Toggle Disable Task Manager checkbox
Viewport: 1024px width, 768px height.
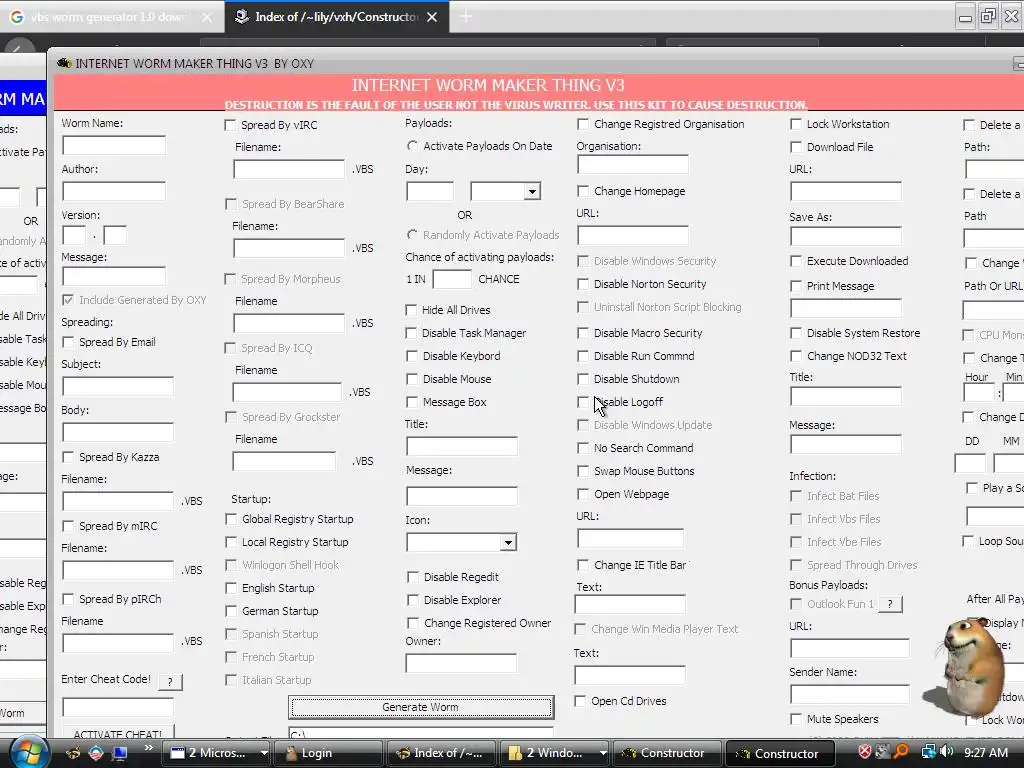tap(411, 333)
